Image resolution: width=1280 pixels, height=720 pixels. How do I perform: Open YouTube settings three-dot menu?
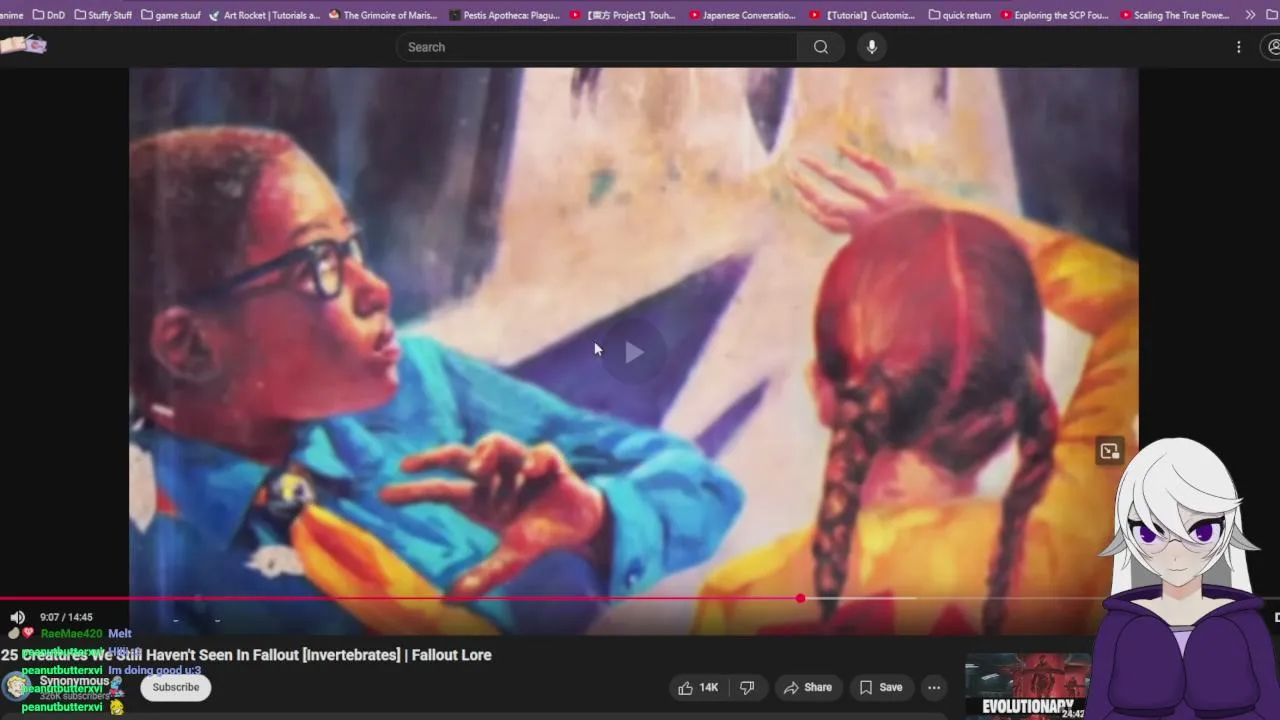point(1238,47)
